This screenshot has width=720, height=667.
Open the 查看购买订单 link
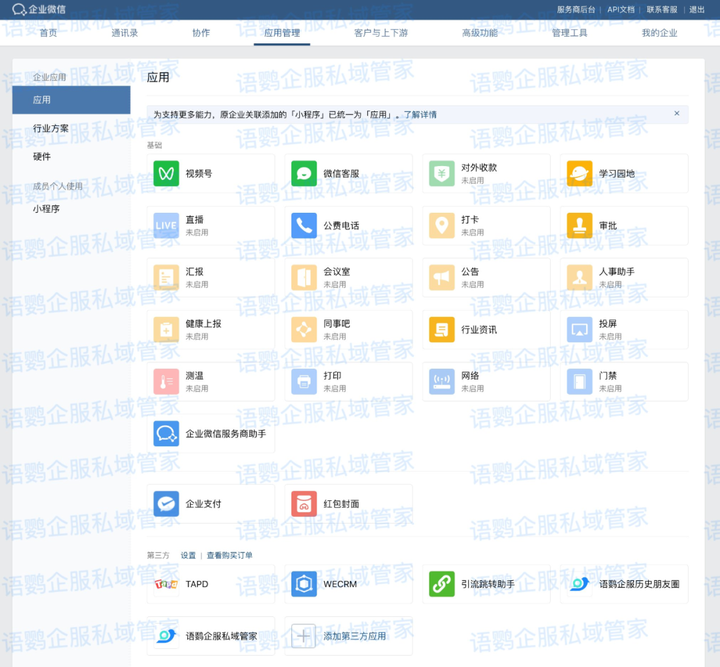point(229,555)
